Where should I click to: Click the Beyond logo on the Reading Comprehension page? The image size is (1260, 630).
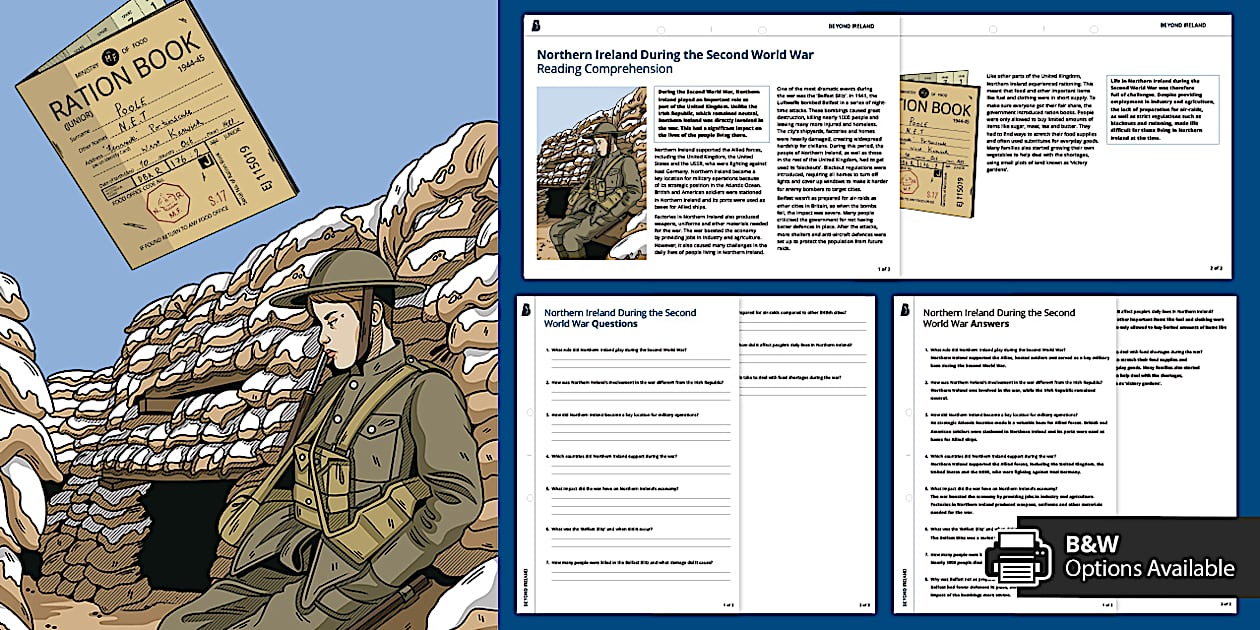(535, 25)
